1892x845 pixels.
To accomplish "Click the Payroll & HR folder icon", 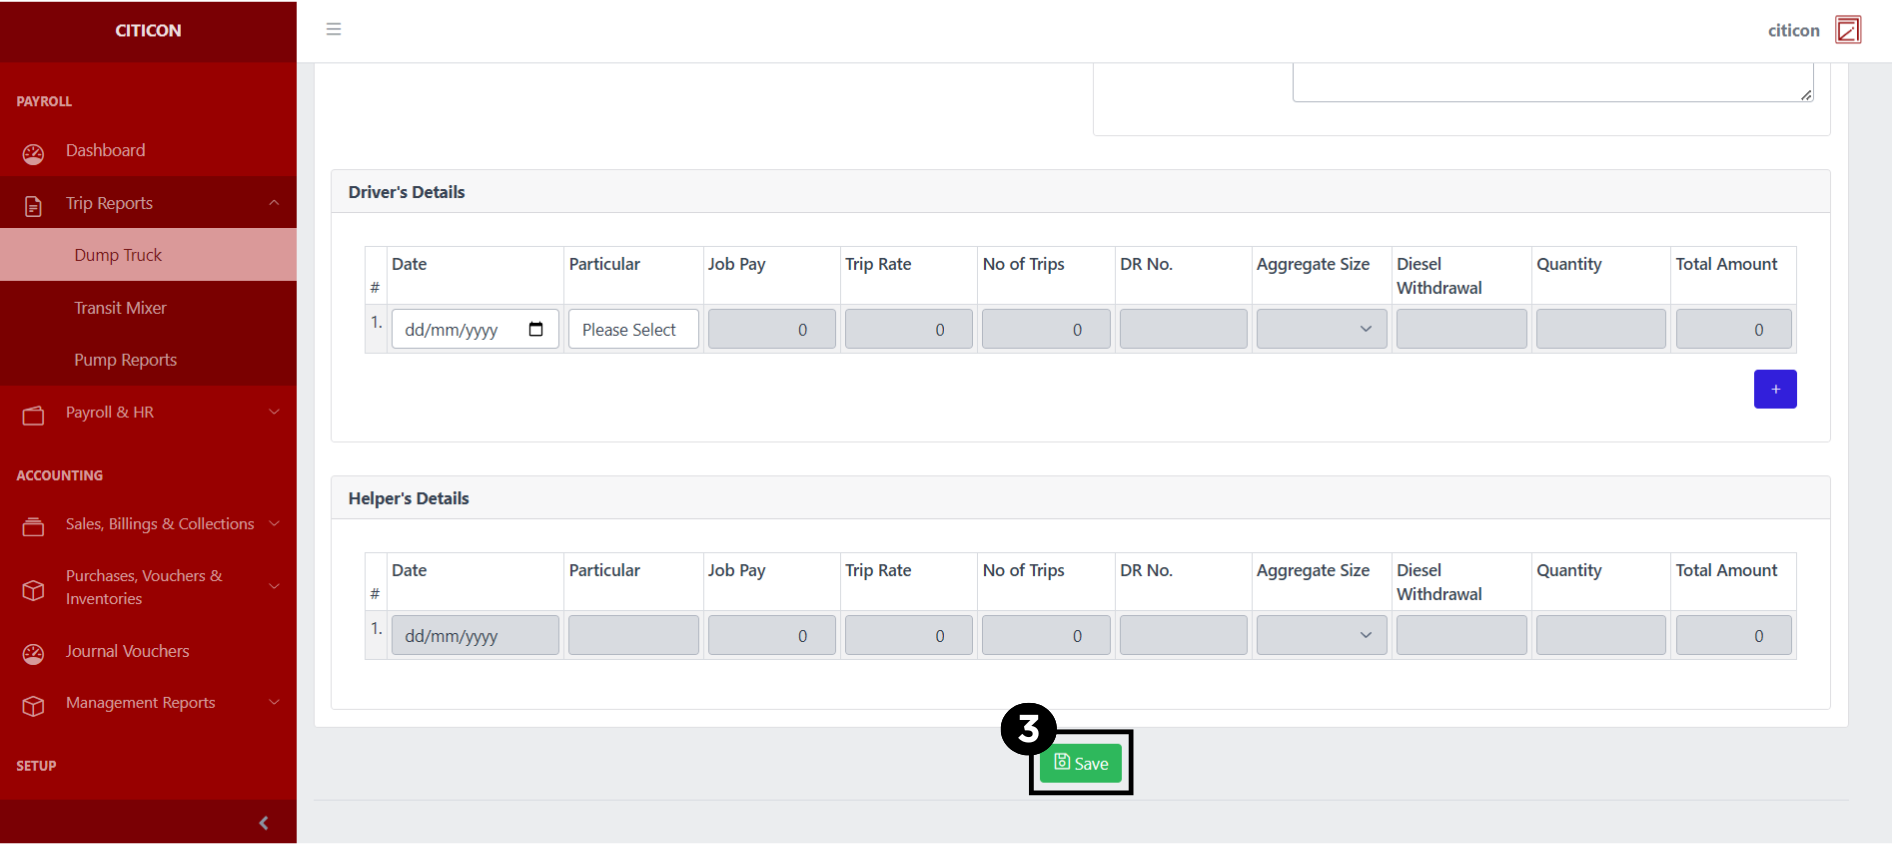I will (33, 415).
